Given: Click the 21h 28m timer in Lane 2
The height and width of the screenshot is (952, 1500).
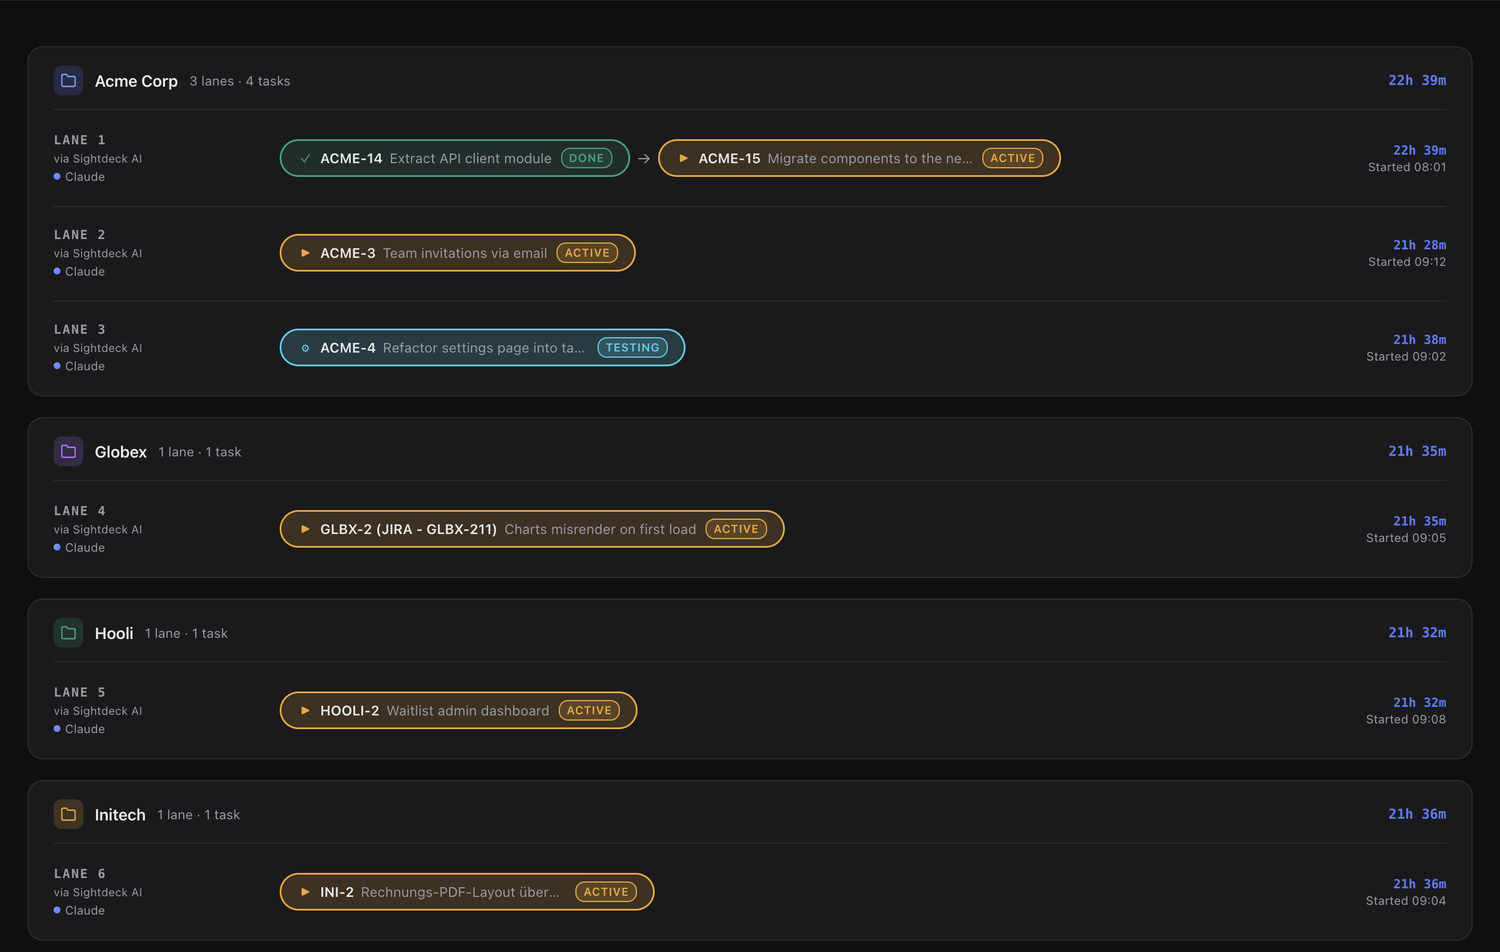Looking at the screenshot, I should coord(1420,245).
